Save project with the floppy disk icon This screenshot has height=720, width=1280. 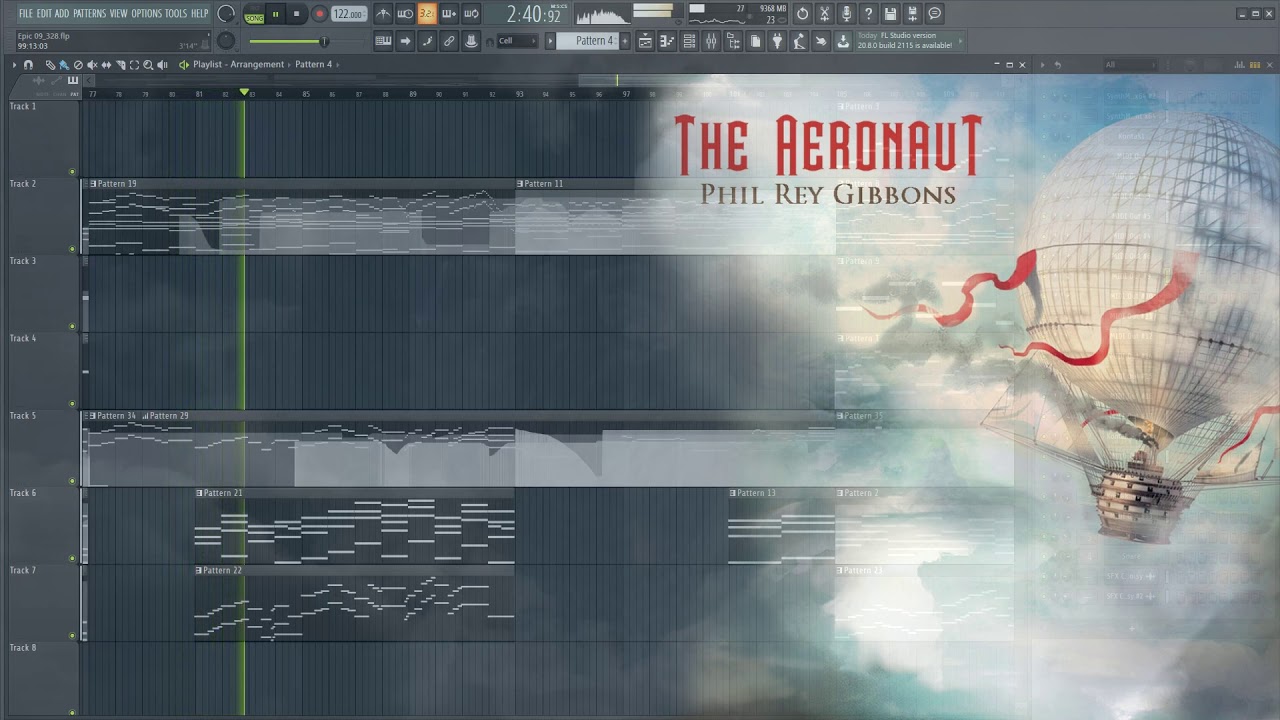coord(890,14)
